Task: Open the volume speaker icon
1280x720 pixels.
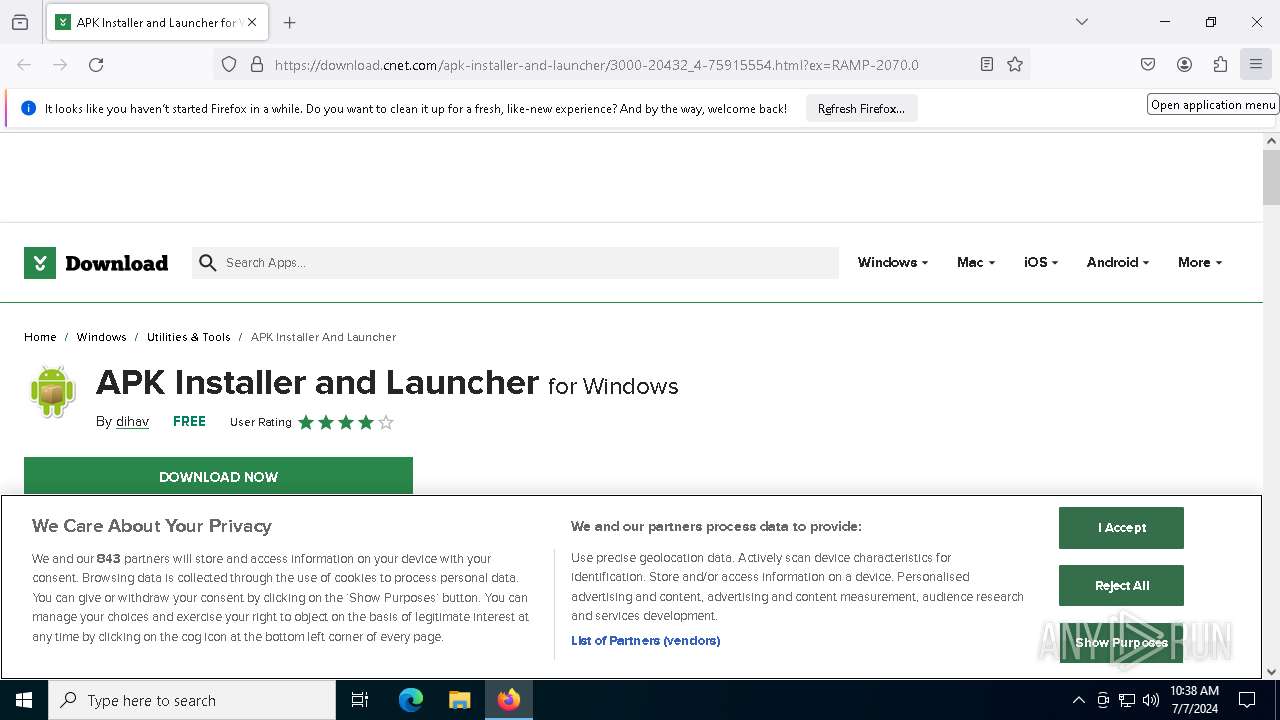Action: click(1151, 700)
